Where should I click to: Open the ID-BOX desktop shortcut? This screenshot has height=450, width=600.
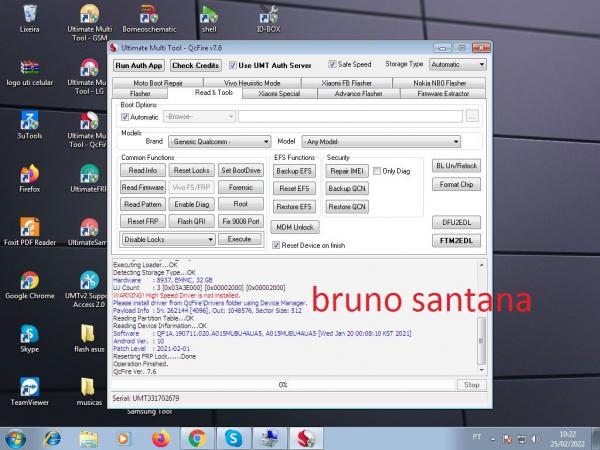[x=268, y=18]
